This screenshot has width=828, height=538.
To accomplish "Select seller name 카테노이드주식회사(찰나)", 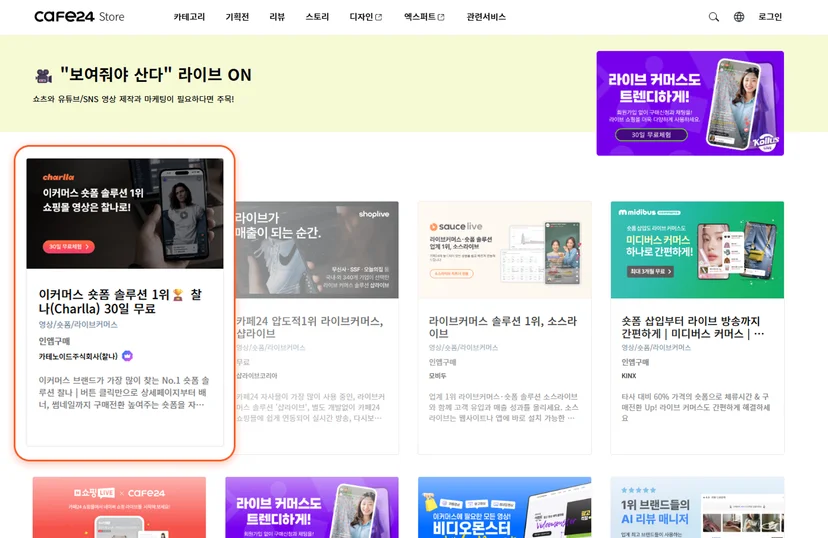I will tap(78, 356).
